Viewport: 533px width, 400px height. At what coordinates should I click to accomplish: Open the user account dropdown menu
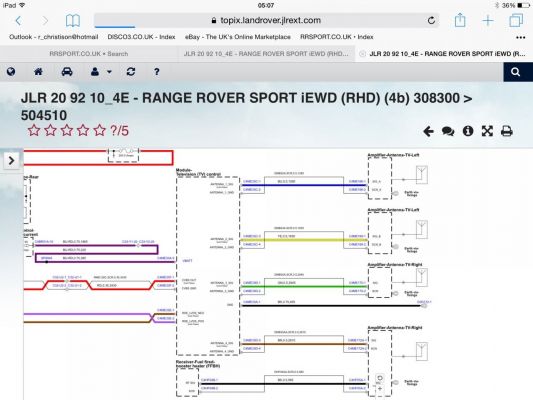(x=101, y=72)
